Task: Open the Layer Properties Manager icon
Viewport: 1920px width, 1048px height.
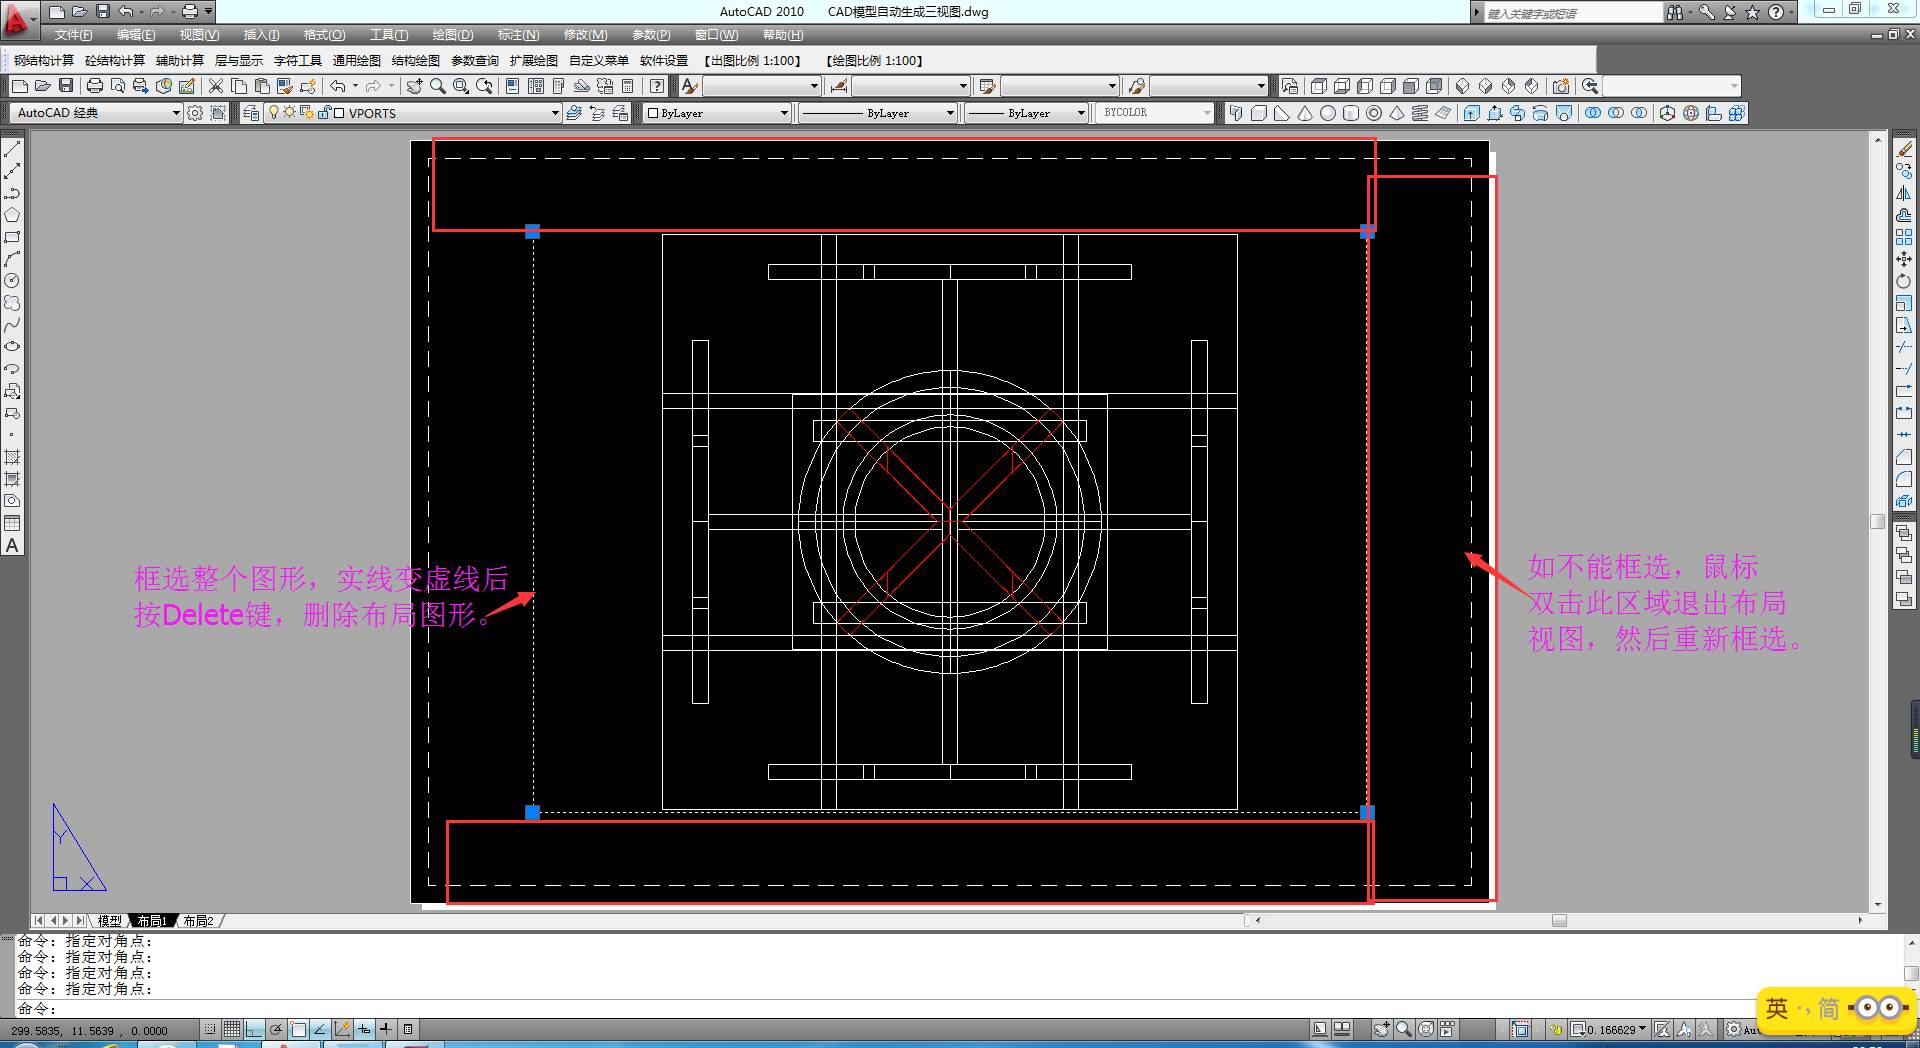Action: click(251, 113)
